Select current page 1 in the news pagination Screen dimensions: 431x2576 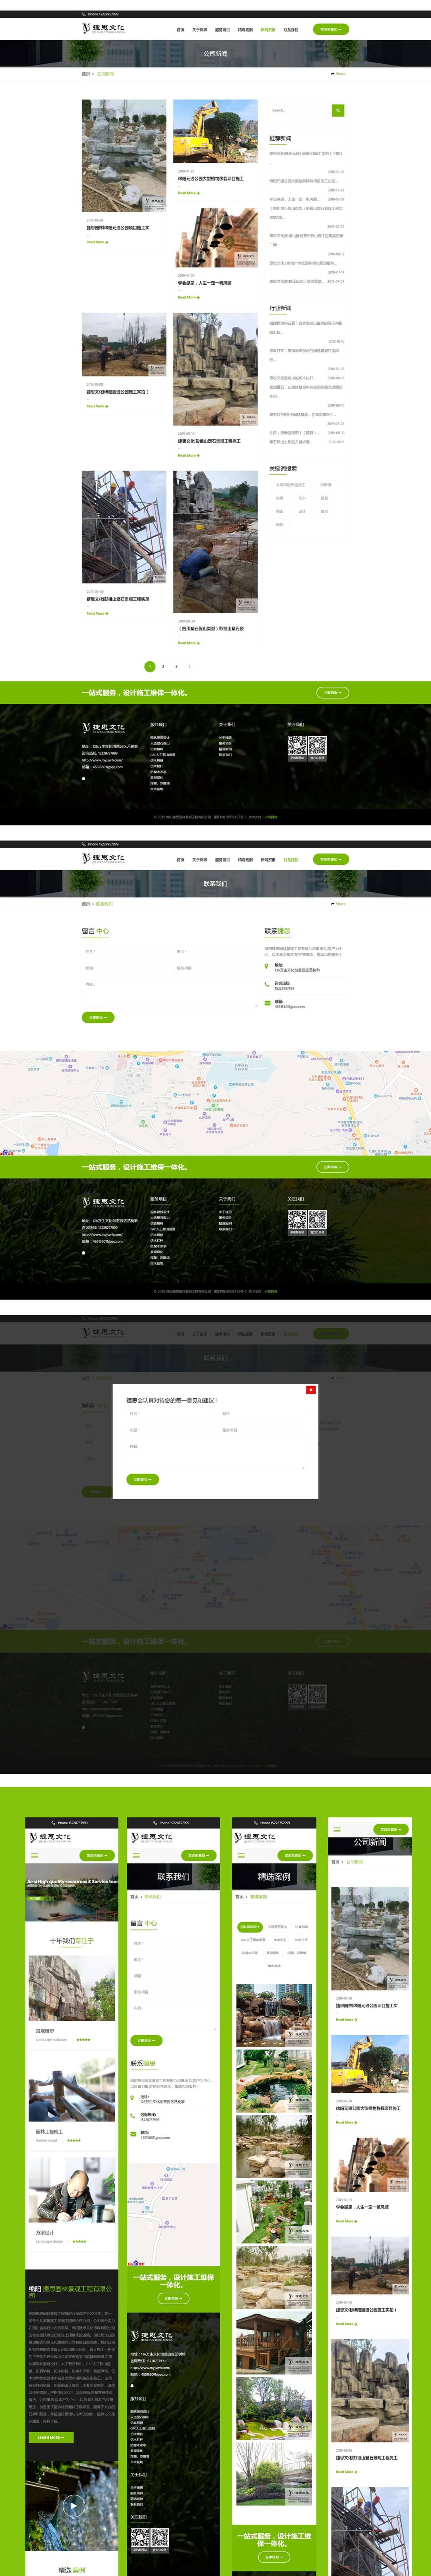(150, 666)
